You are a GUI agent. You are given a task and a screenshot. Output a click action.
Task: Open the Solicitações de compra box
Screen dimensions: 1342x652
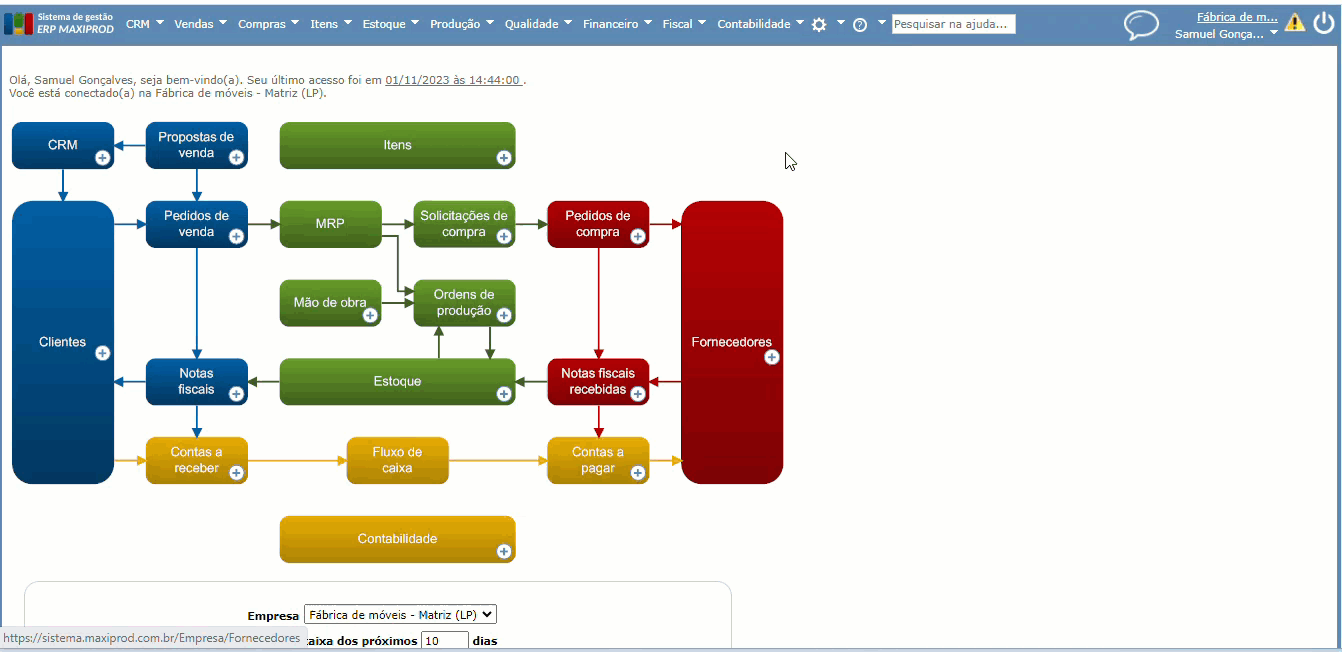point(464,224)
